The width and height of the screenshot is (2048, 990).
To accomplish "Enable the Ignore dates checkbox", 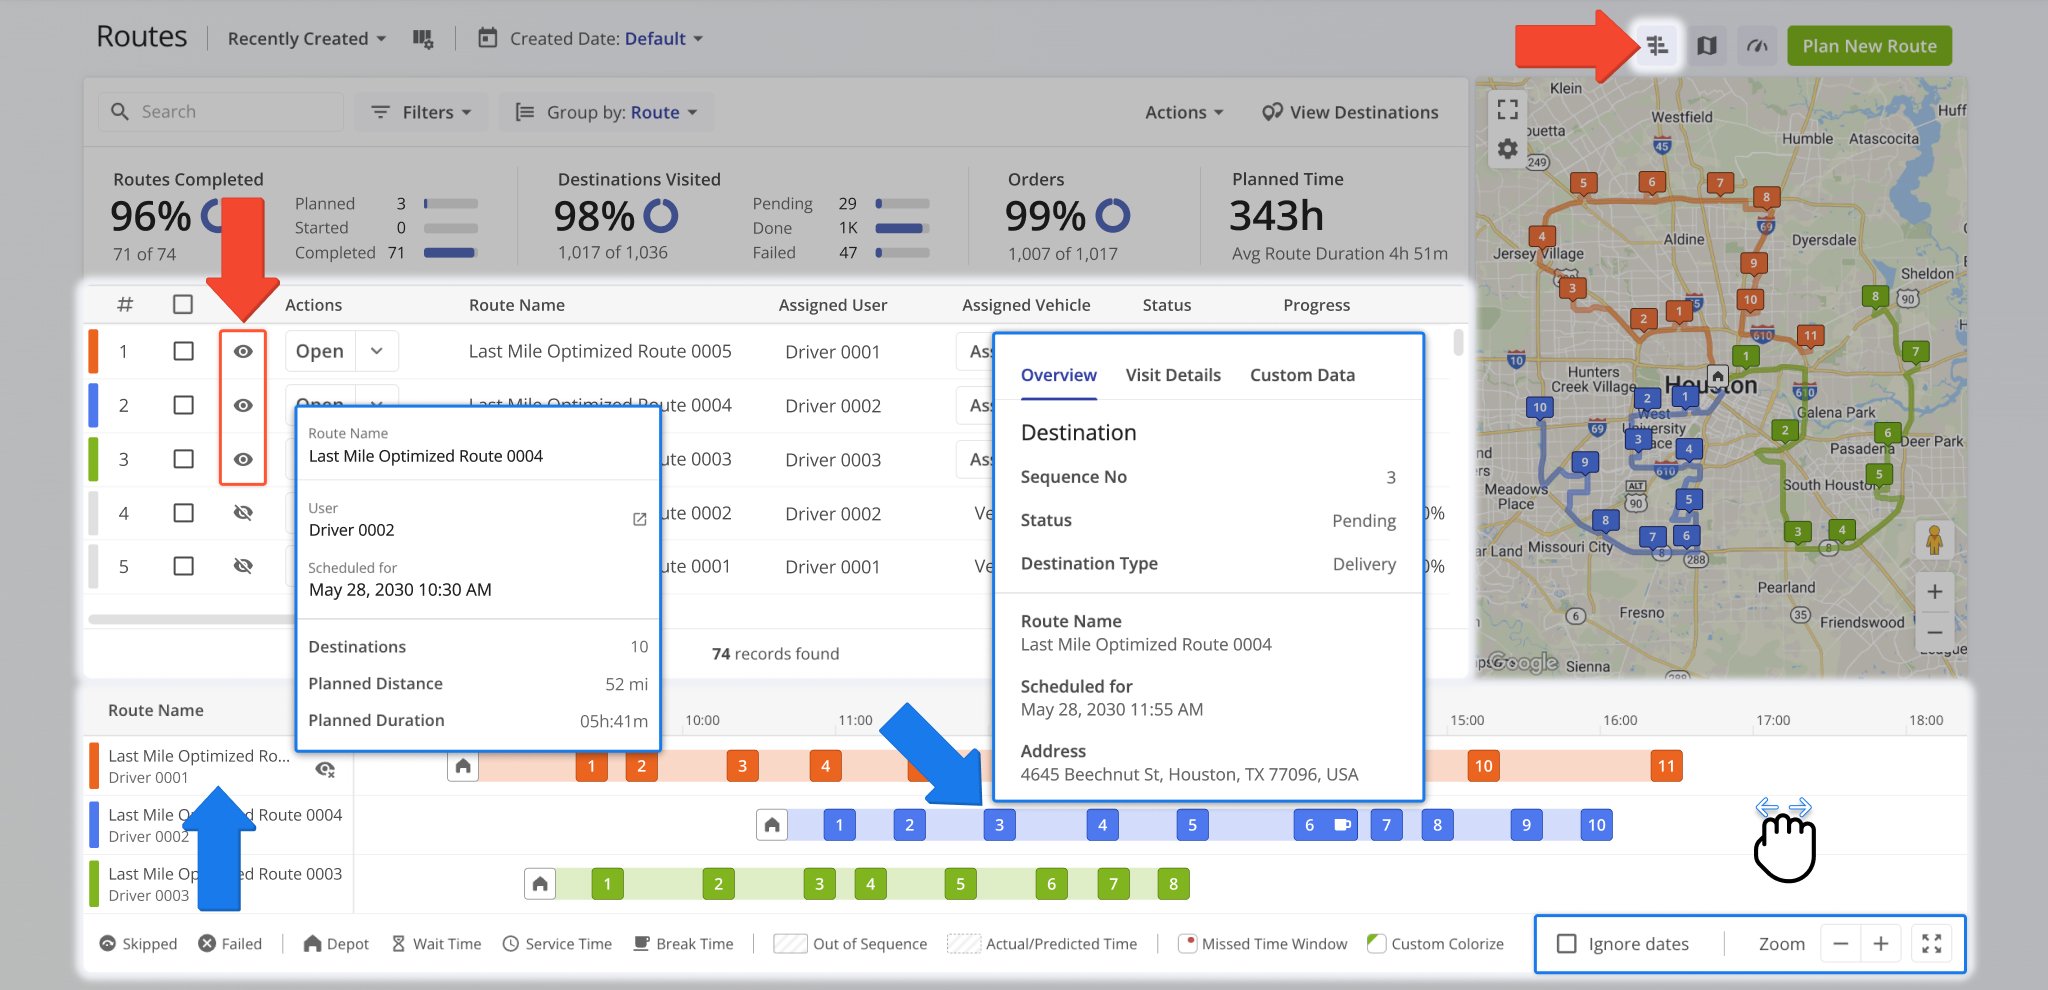I will (1565, 943).
